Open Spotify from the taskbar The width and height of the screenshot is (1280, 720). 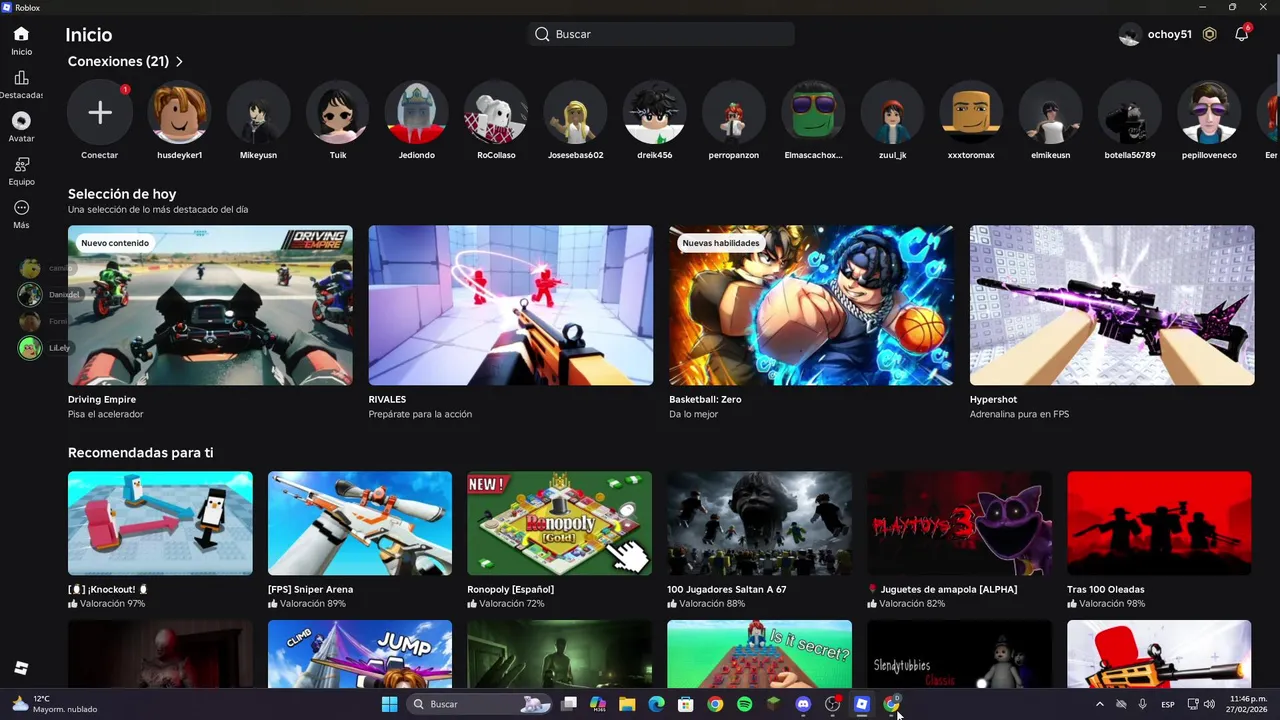(x=744, y=704)
